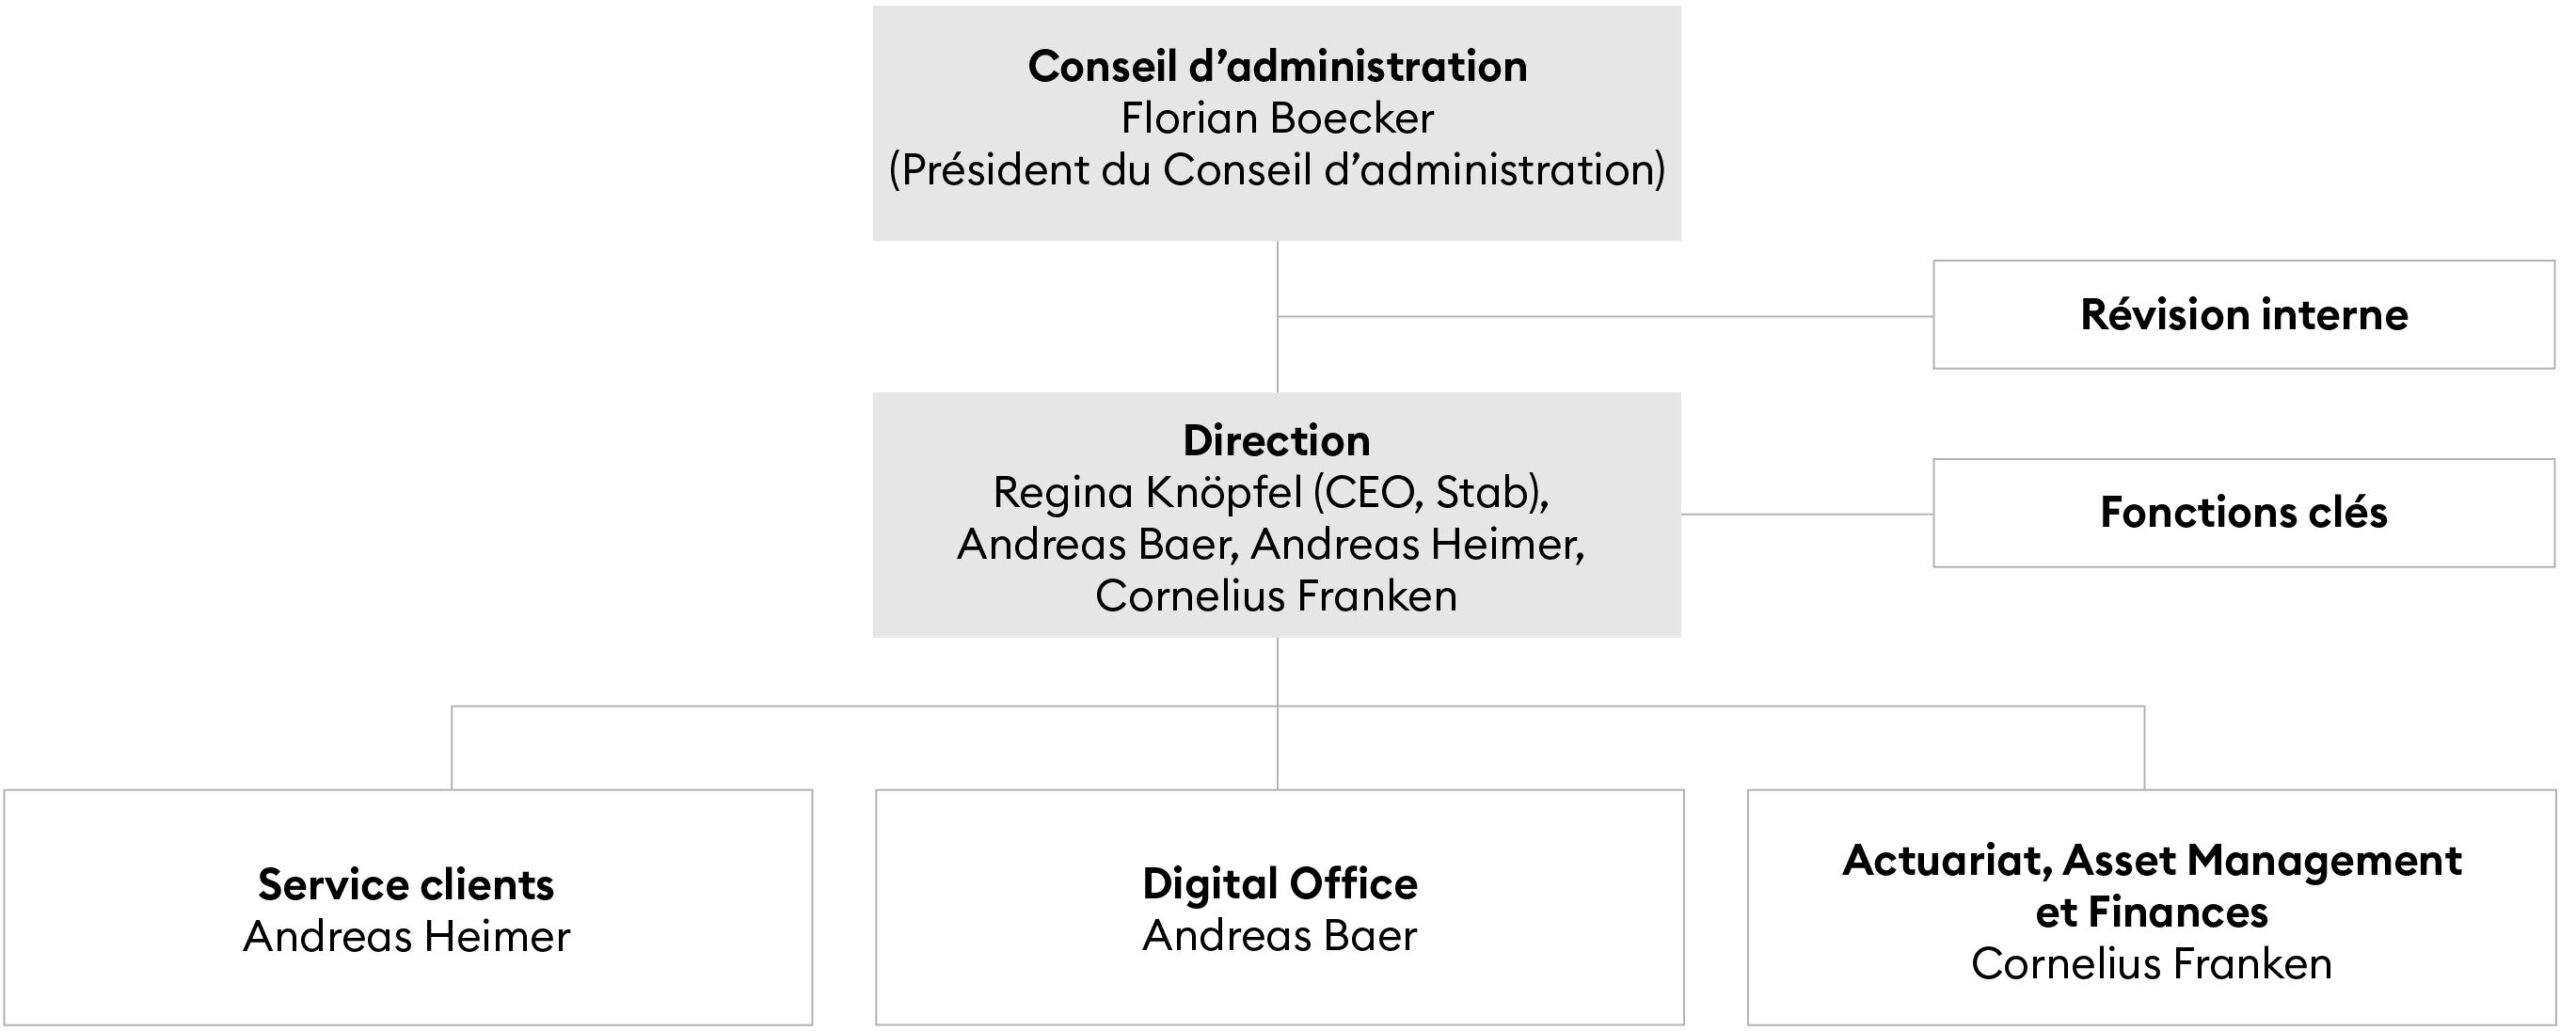Select Andreas Baer under Digital Office
The image size is (2560, 1031).
1280,937
